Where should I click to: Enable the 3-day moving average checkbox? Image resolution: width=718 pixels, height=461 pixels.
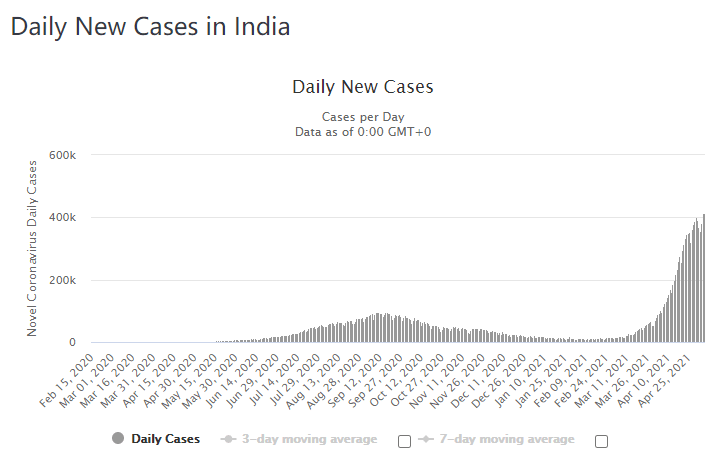[404, 441]
